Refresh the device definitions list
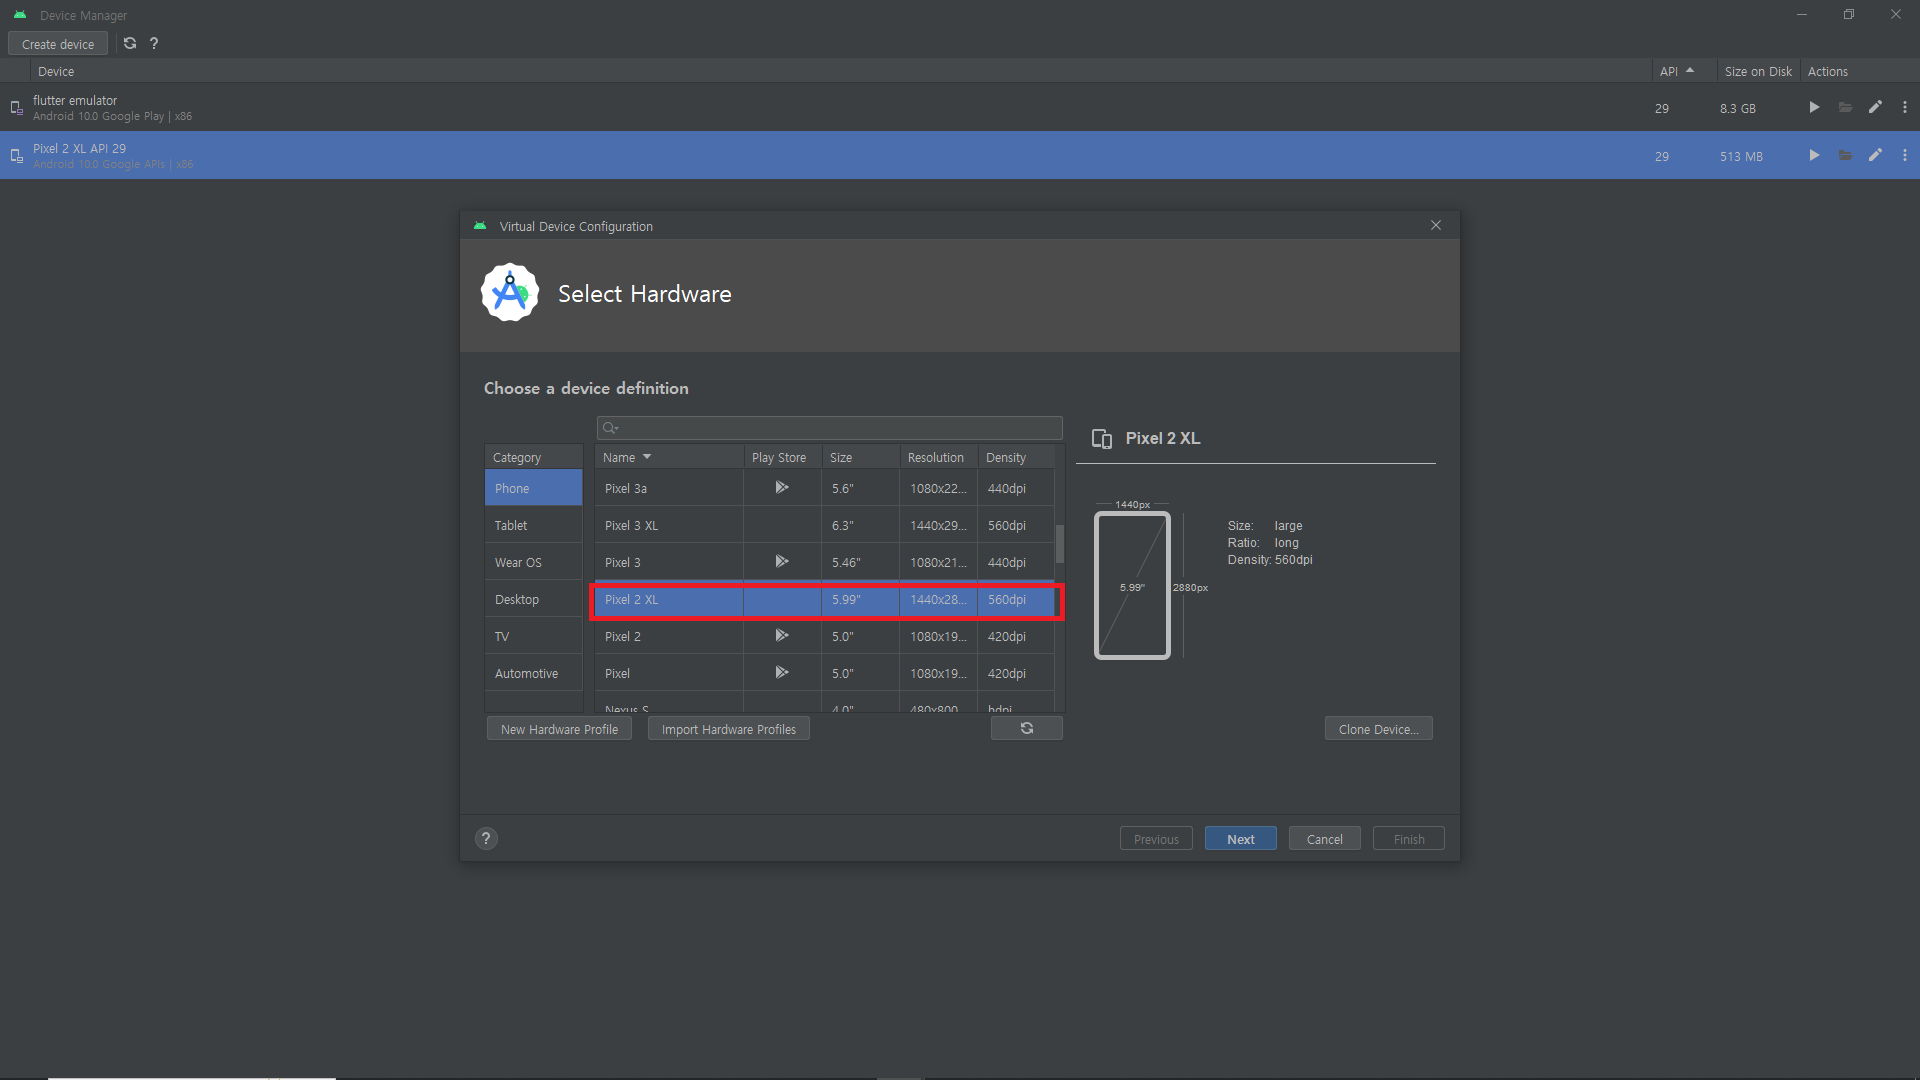This screenshot has width=1920, height=1080. pos(1027,728)
